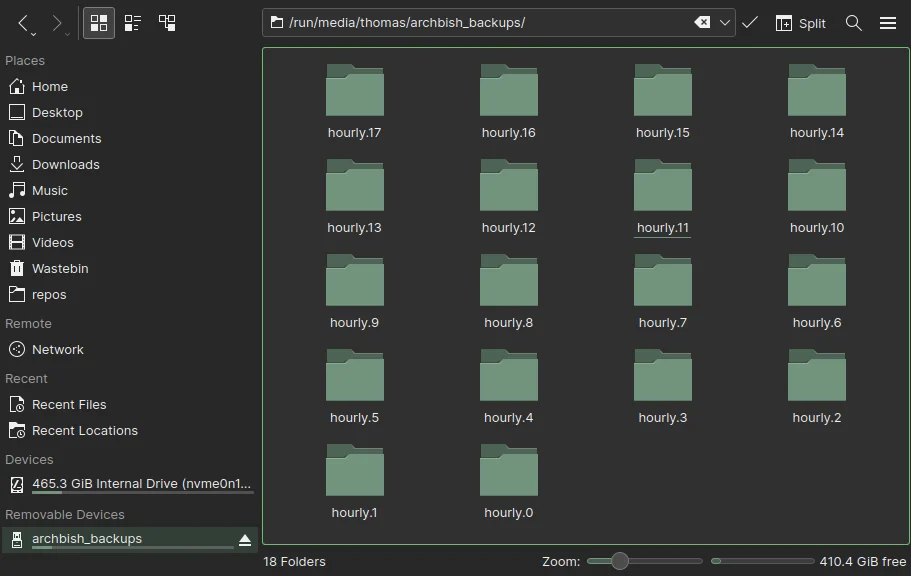Adjust the Zoom slider handle

pyautogui.click(x=620, y=561)
